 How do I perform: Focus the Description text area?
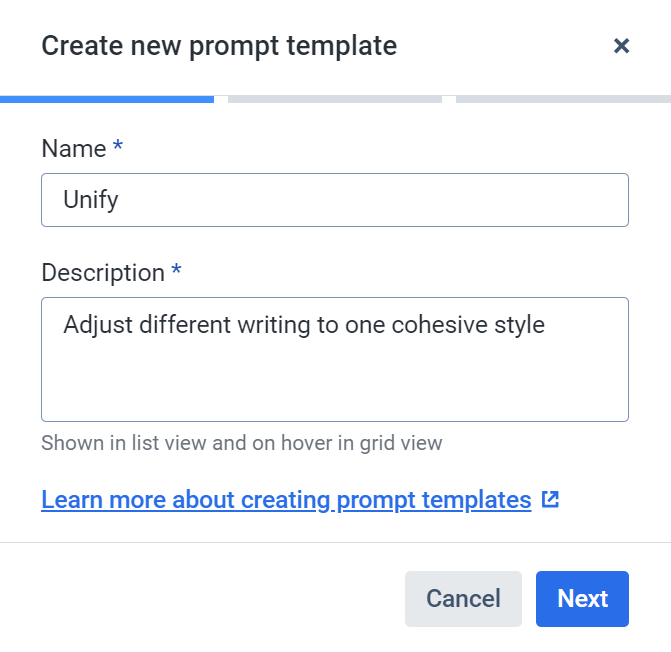(335, 359)
